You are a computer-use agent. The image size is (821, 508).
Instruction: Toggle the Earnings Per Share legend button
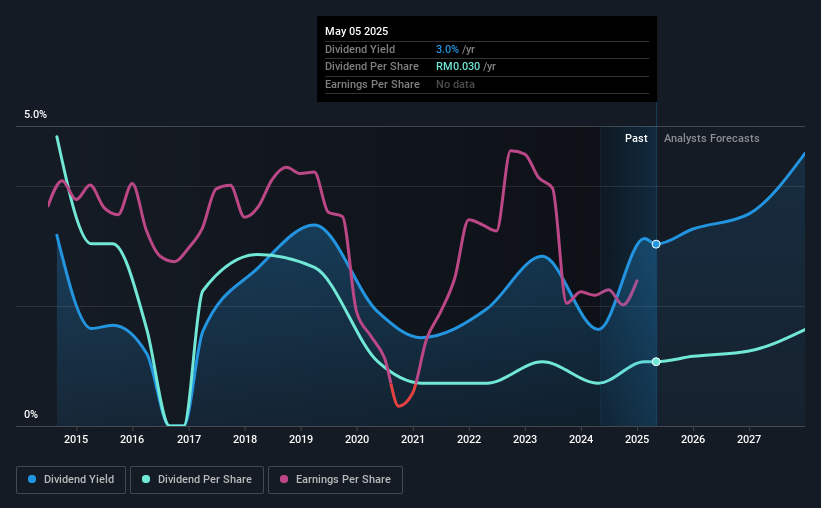coord(335,480)
